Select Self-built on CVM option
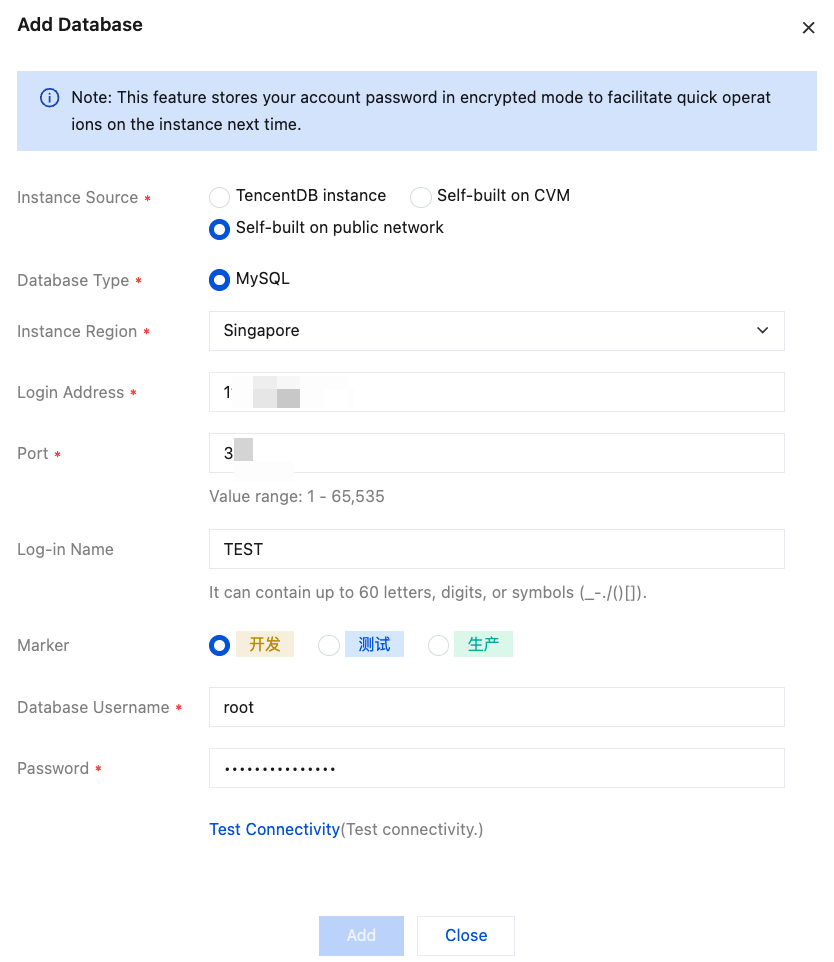Viewport: 834px width, 962px height. pos(421,197)
